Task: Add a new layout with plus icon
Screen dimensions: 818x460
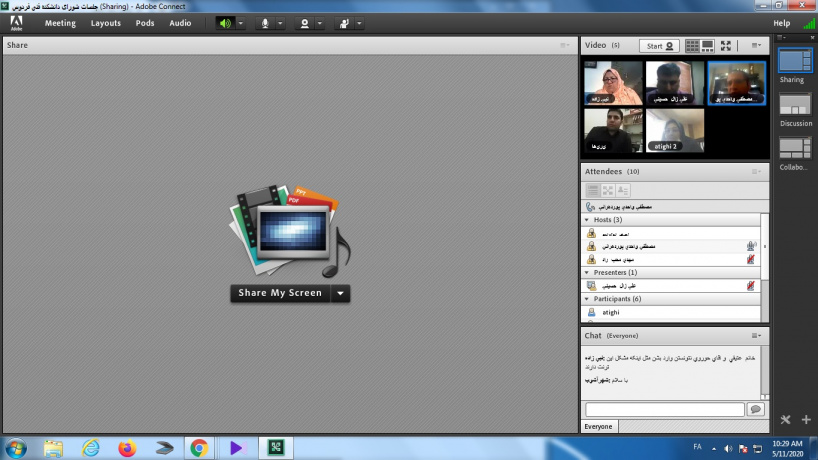Action: (805, 420)
